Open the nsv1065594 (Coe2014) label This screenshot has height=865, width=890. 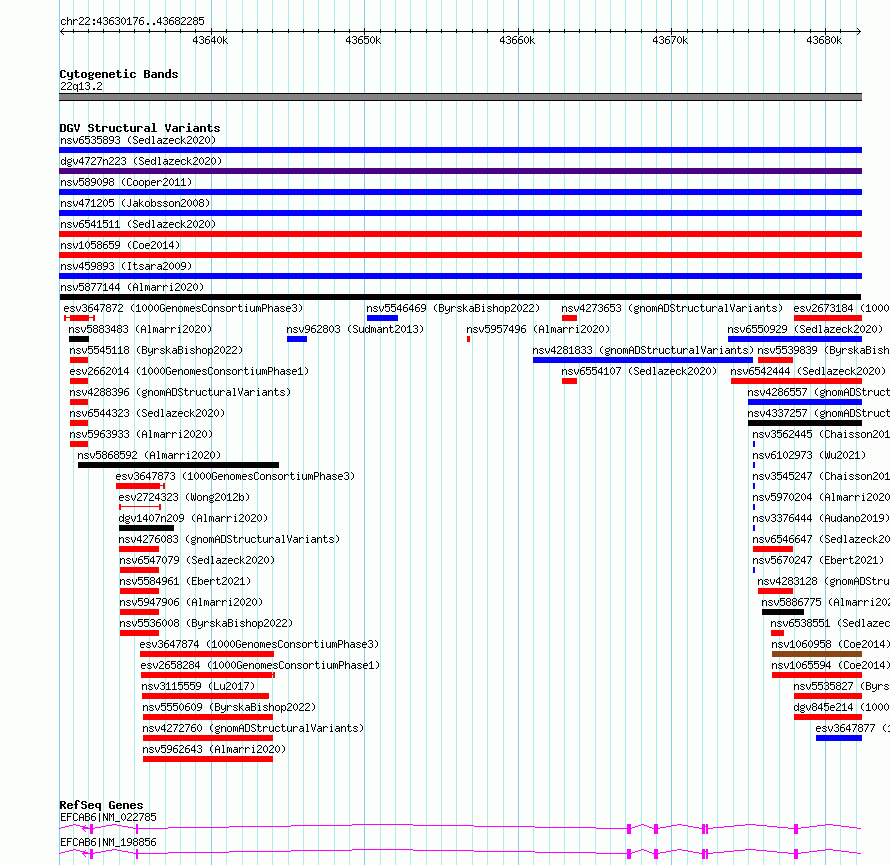[x=830, y=665]
